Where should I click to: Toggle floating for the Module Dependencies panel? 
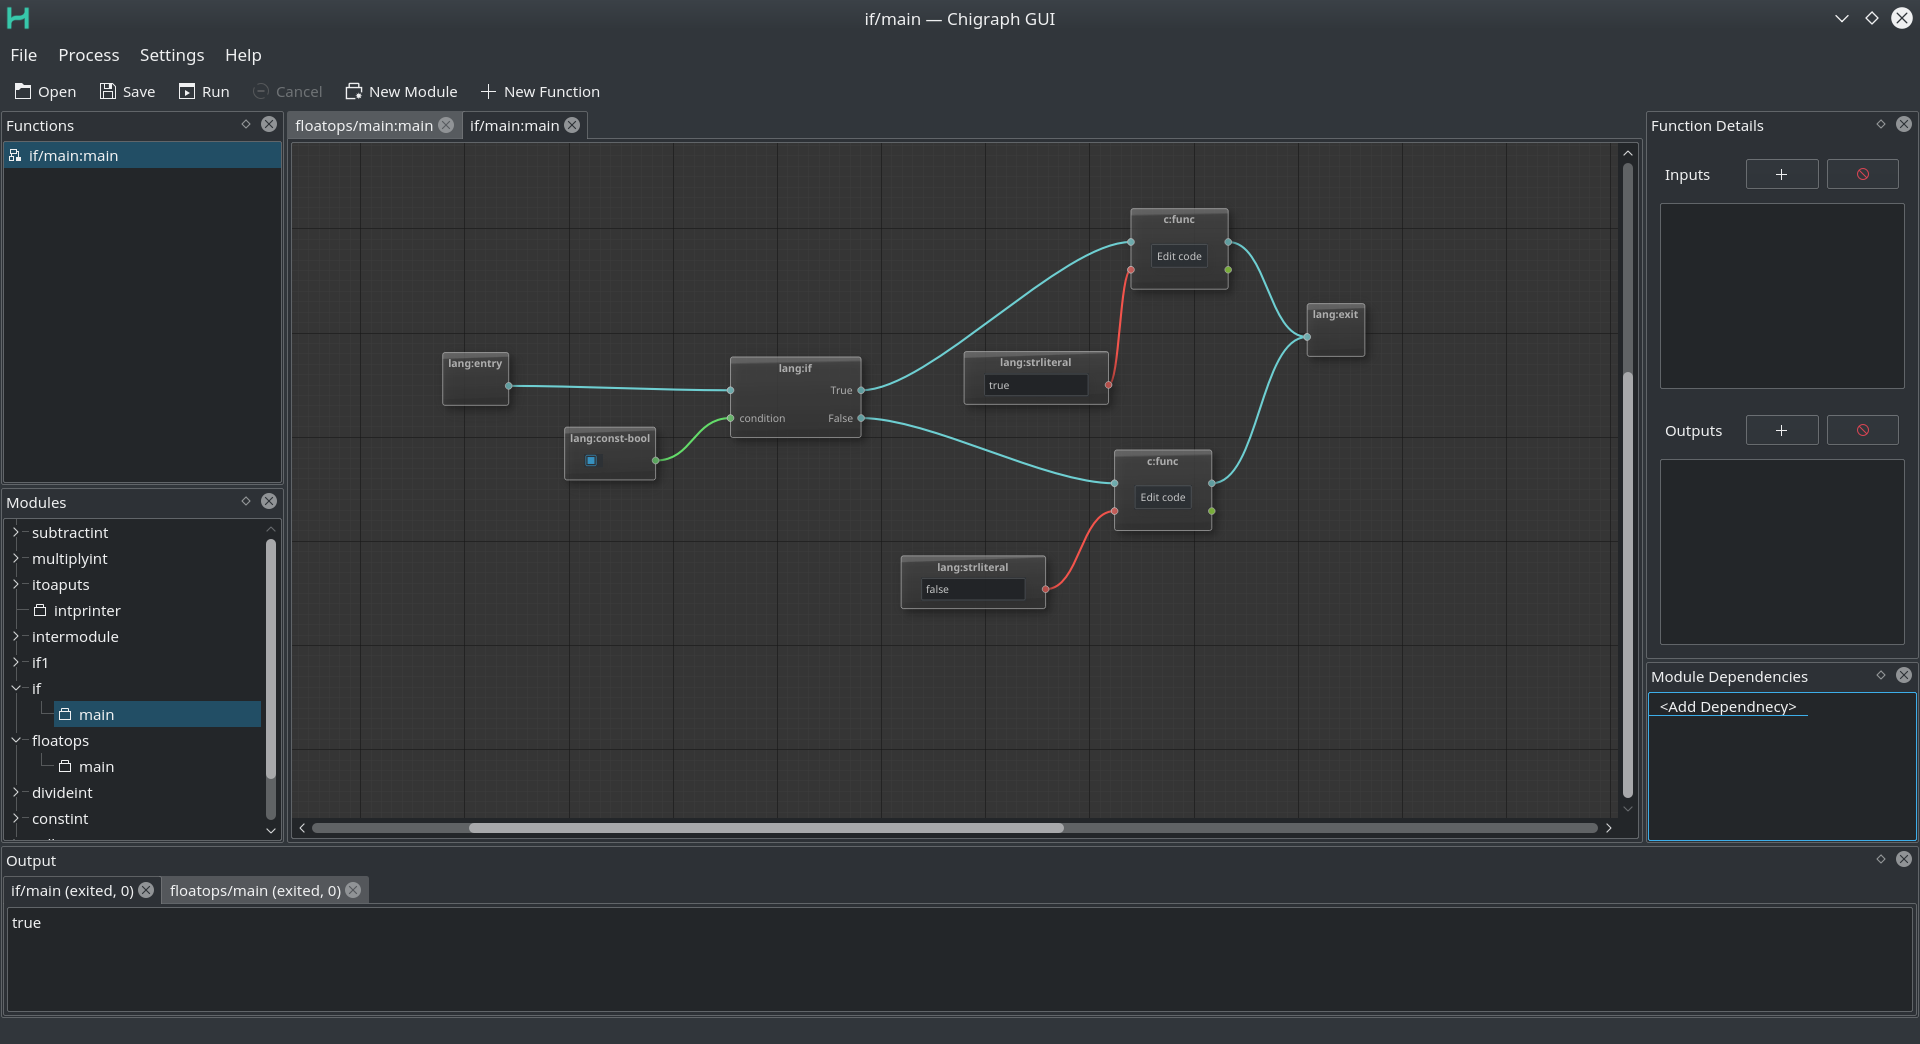[1880, 676]
